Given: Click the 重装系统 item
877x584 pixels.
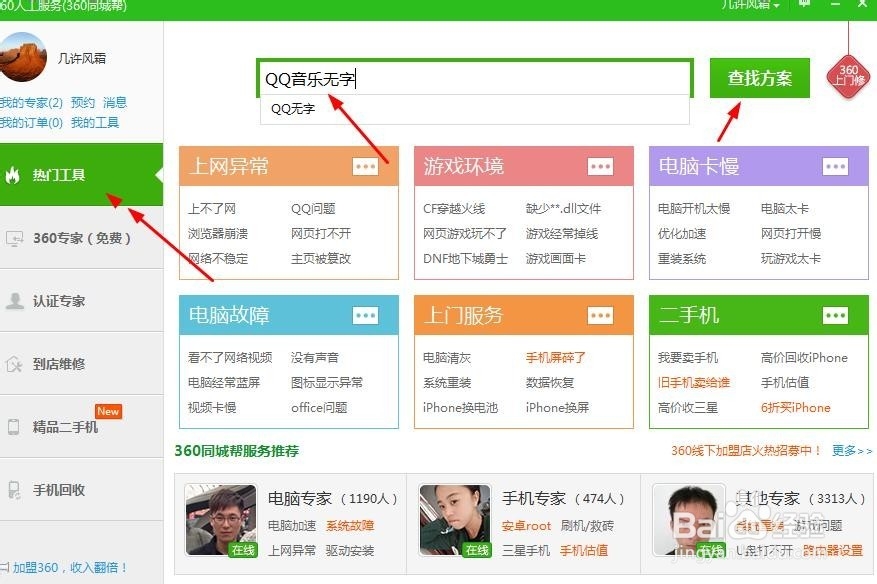Looking at the screenshot, I should coord(682,258).
